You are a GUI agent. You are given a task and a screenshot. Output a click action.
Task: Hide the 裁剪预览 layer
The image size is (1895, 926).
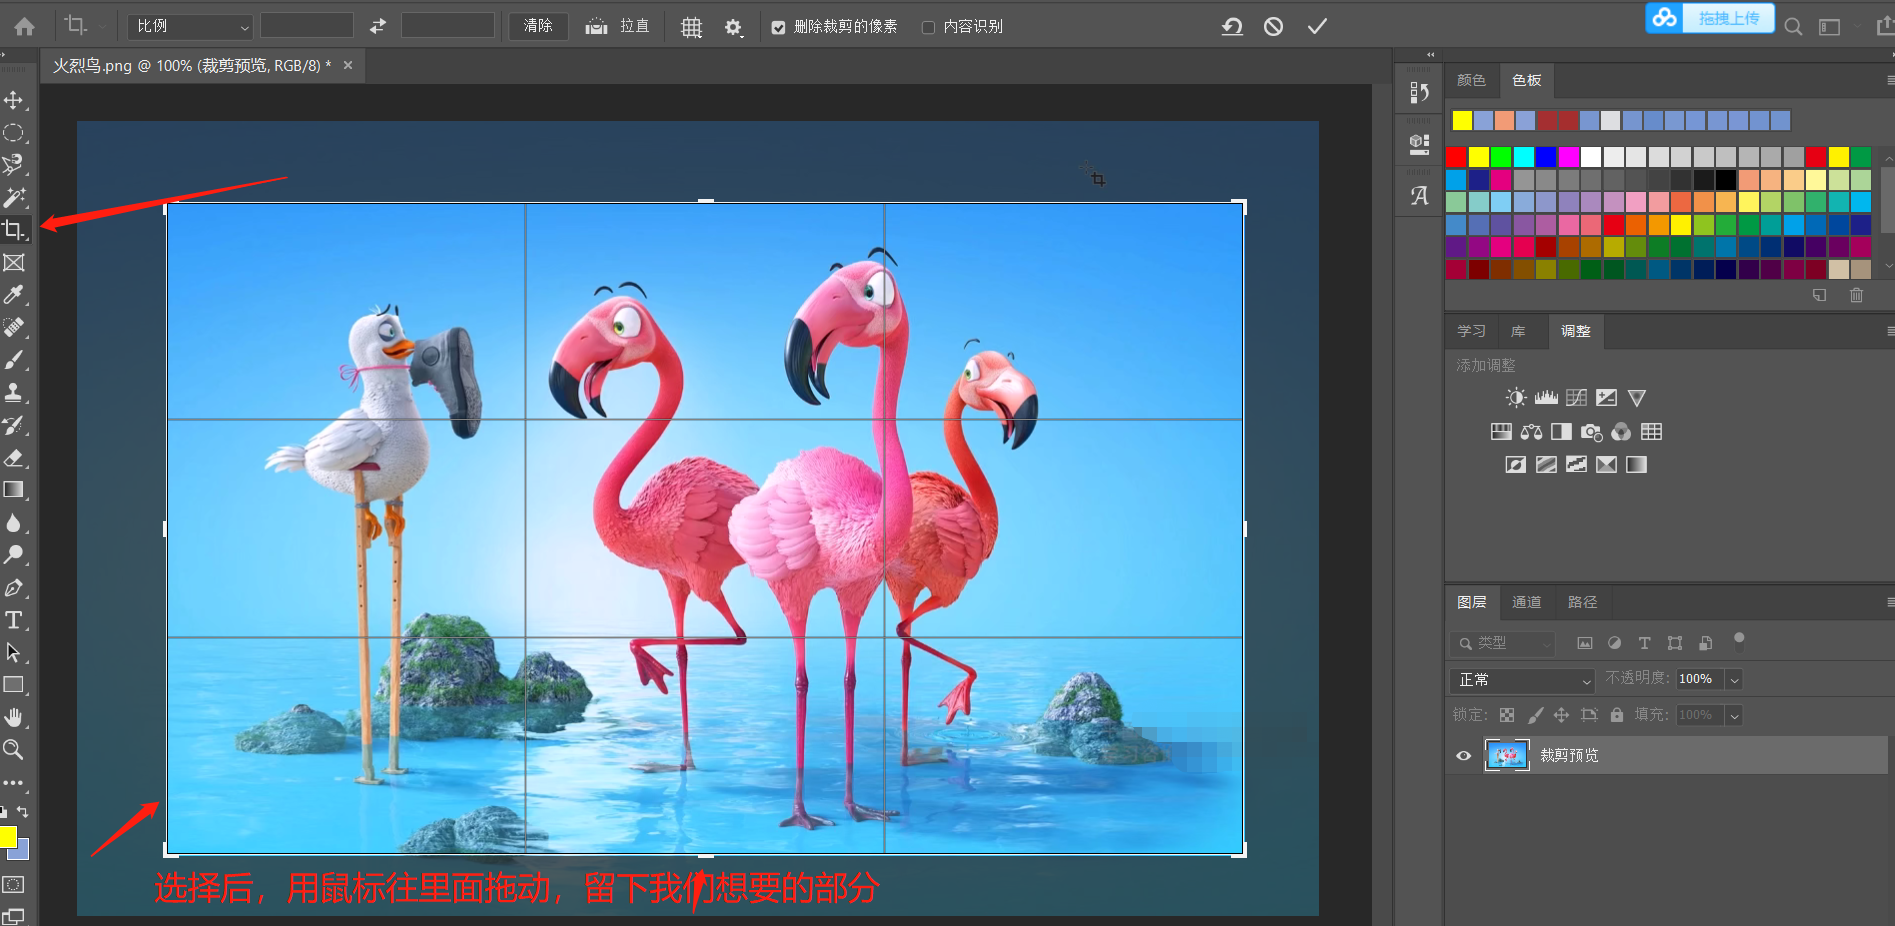(x=1463, y=755)
